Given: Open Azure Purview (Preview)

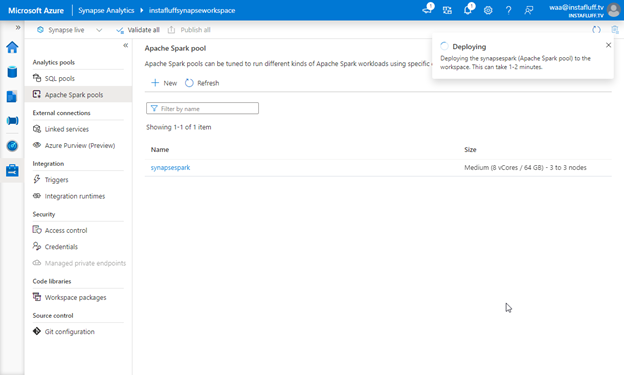Looking at the screenshot, I should click(78, 145).
